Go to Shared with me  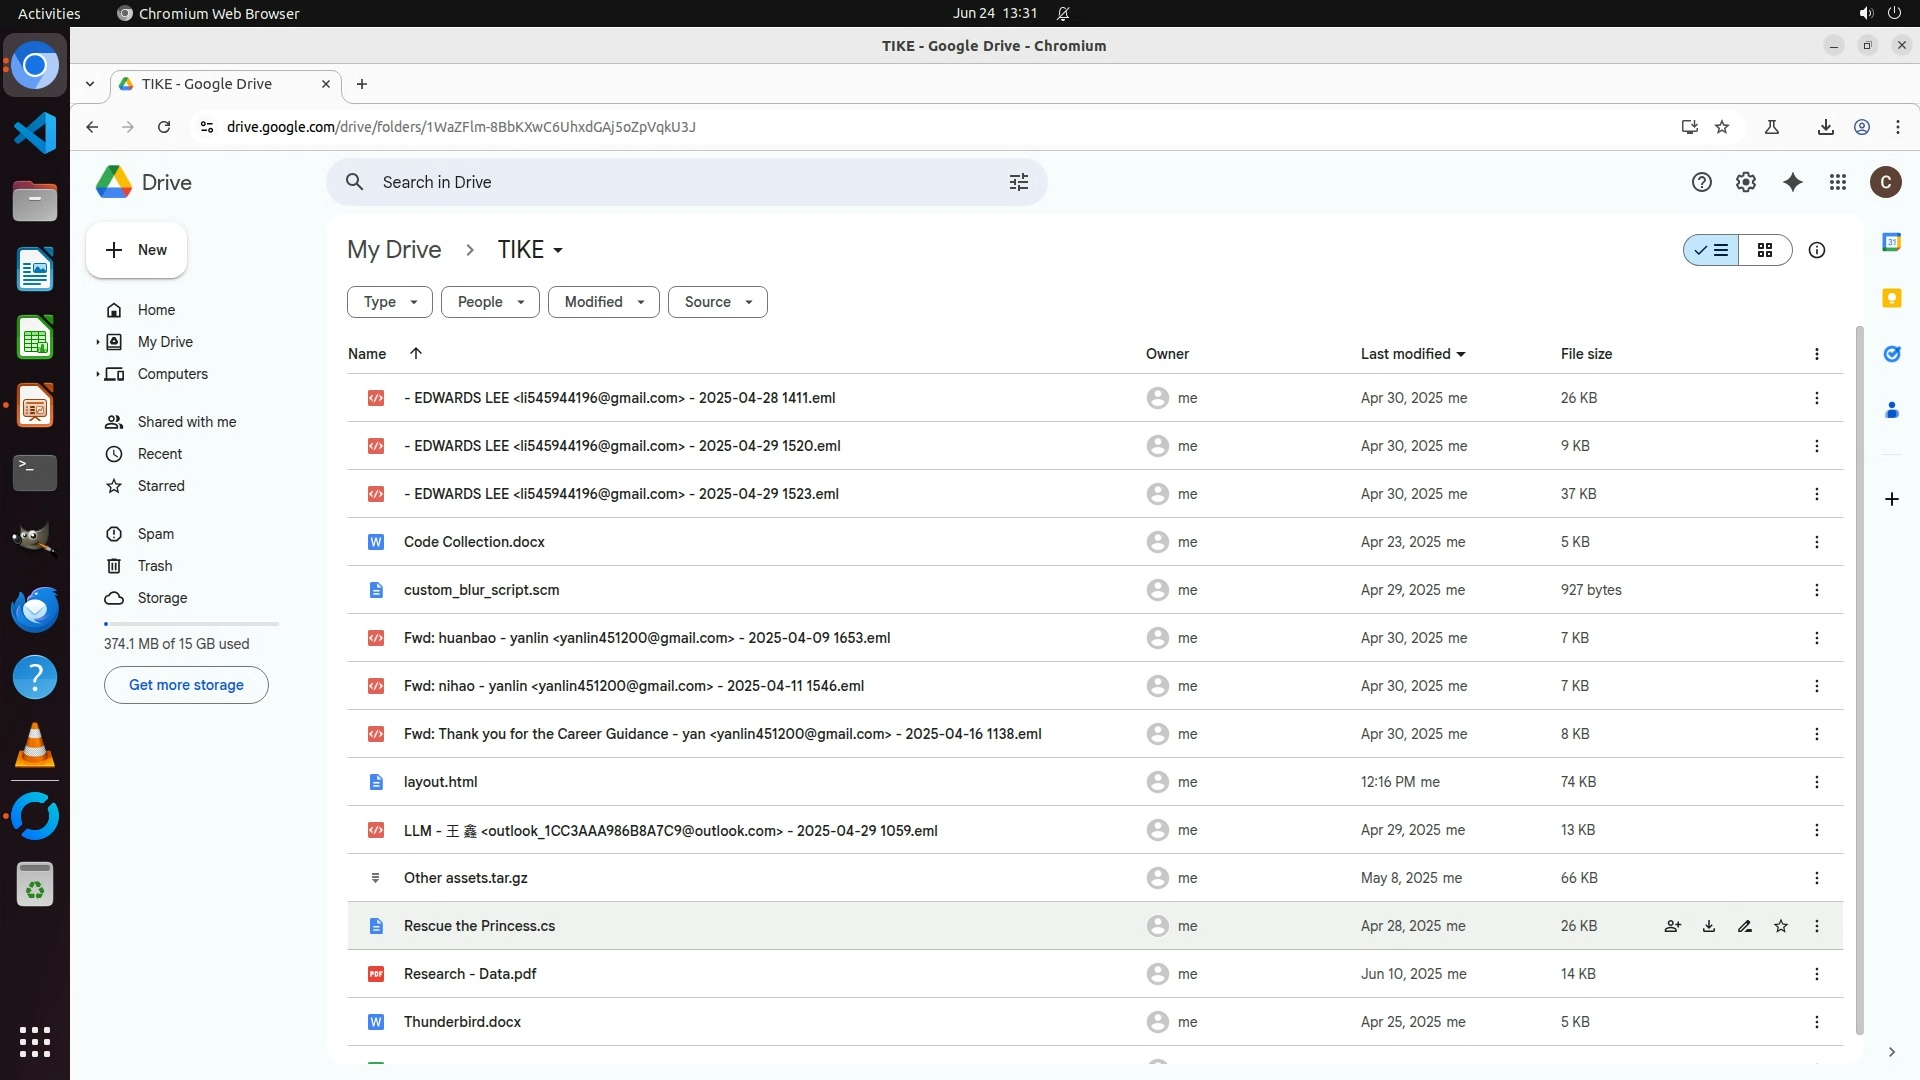(186, 422)
